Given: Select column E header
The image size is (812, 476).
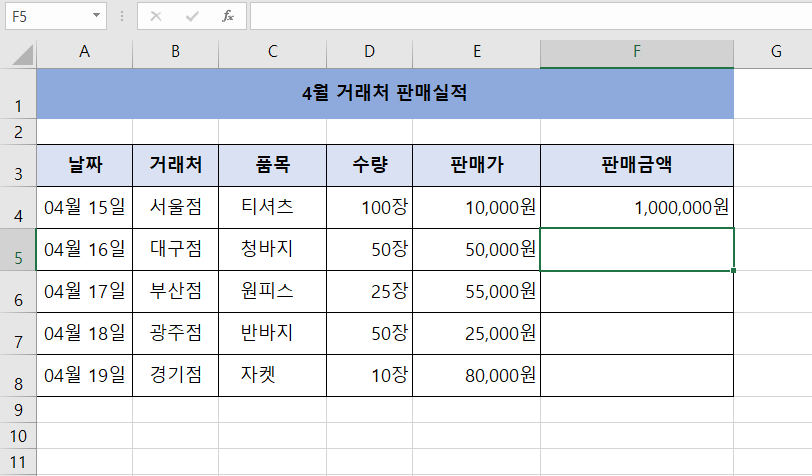Looking at the screenshot, I should (x=476, y=54).
